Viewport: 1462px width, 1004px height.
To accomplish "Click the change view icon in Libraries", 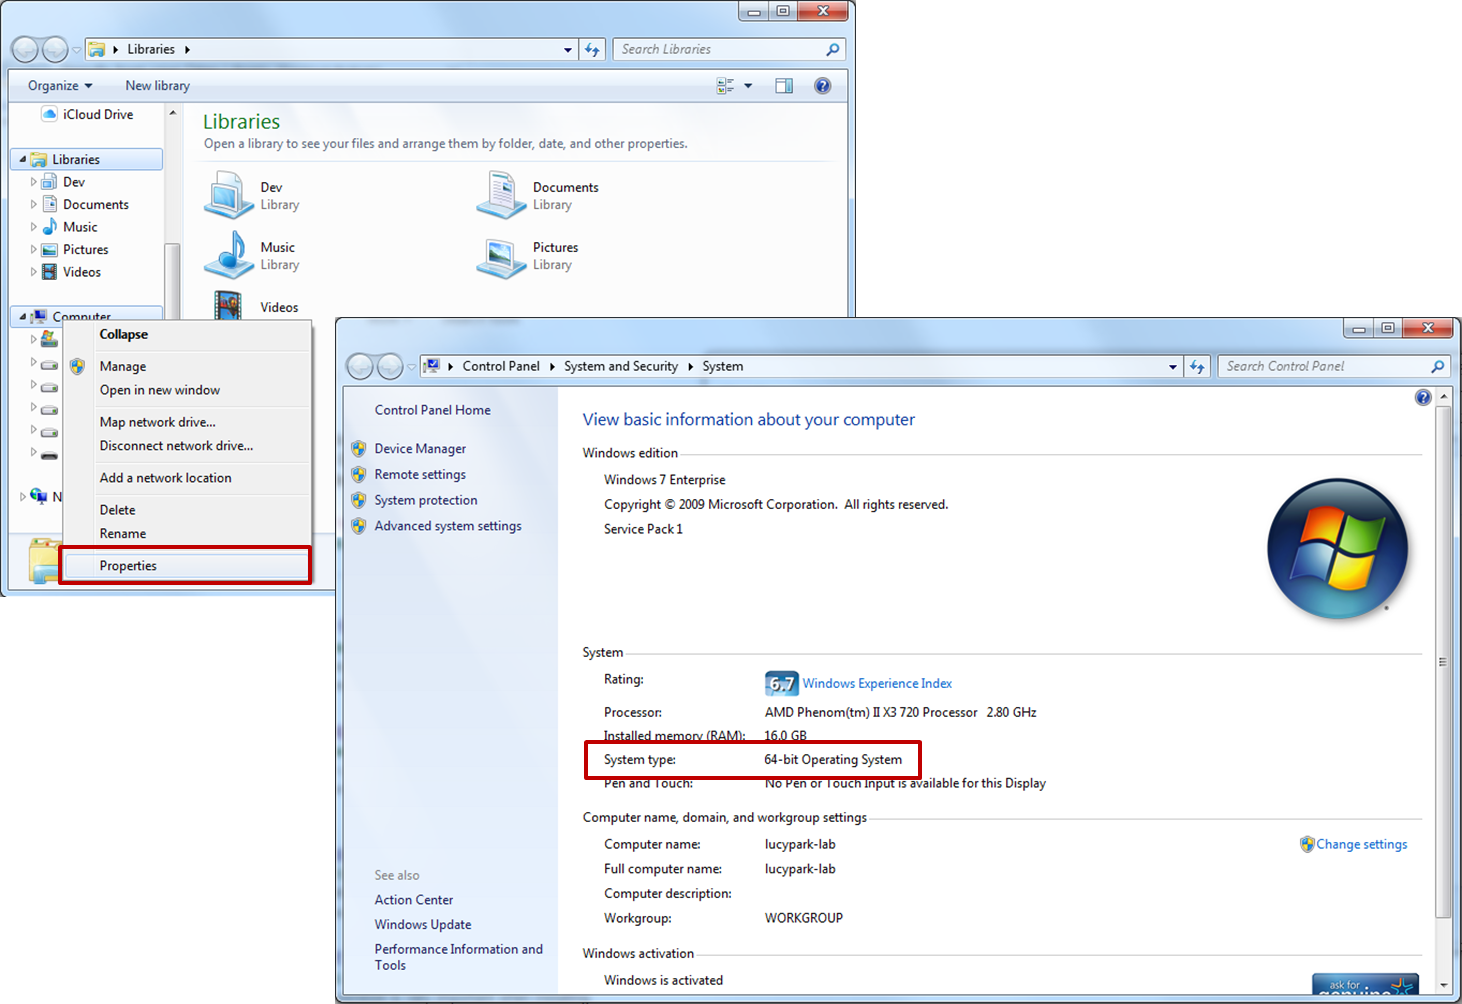I will [725, 86].
